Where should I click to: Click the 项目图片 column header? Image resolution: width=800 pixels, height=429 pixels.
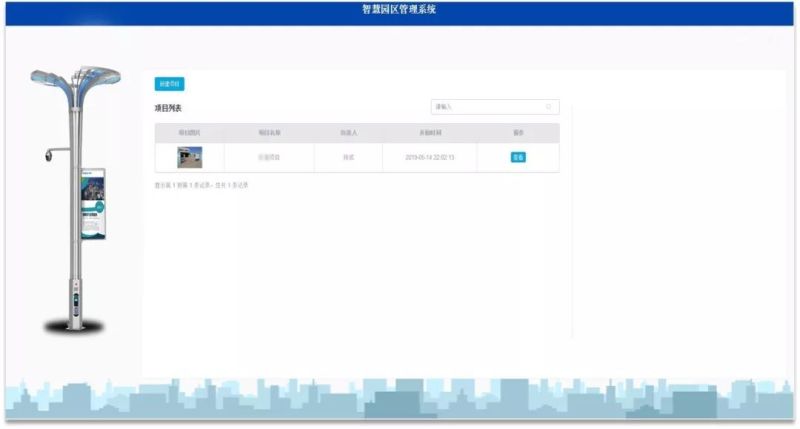[190, 132]
